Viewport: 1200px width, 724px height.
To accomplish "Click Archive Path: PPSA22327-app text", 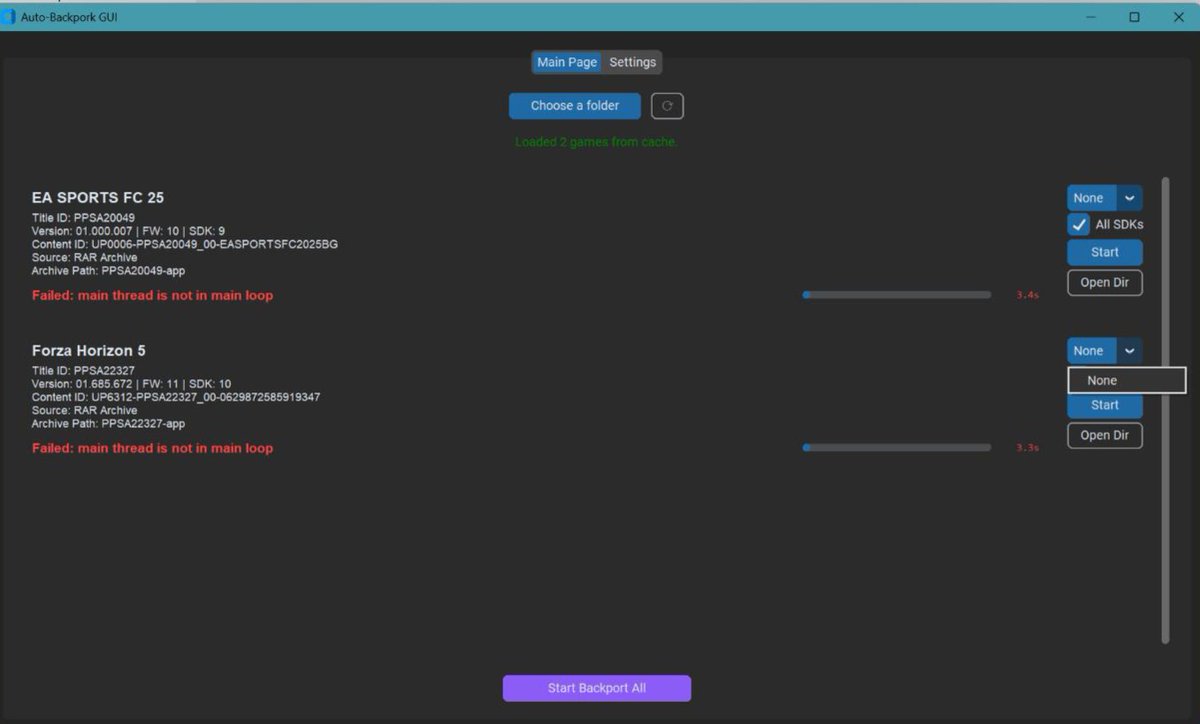I will coord(108,424).
